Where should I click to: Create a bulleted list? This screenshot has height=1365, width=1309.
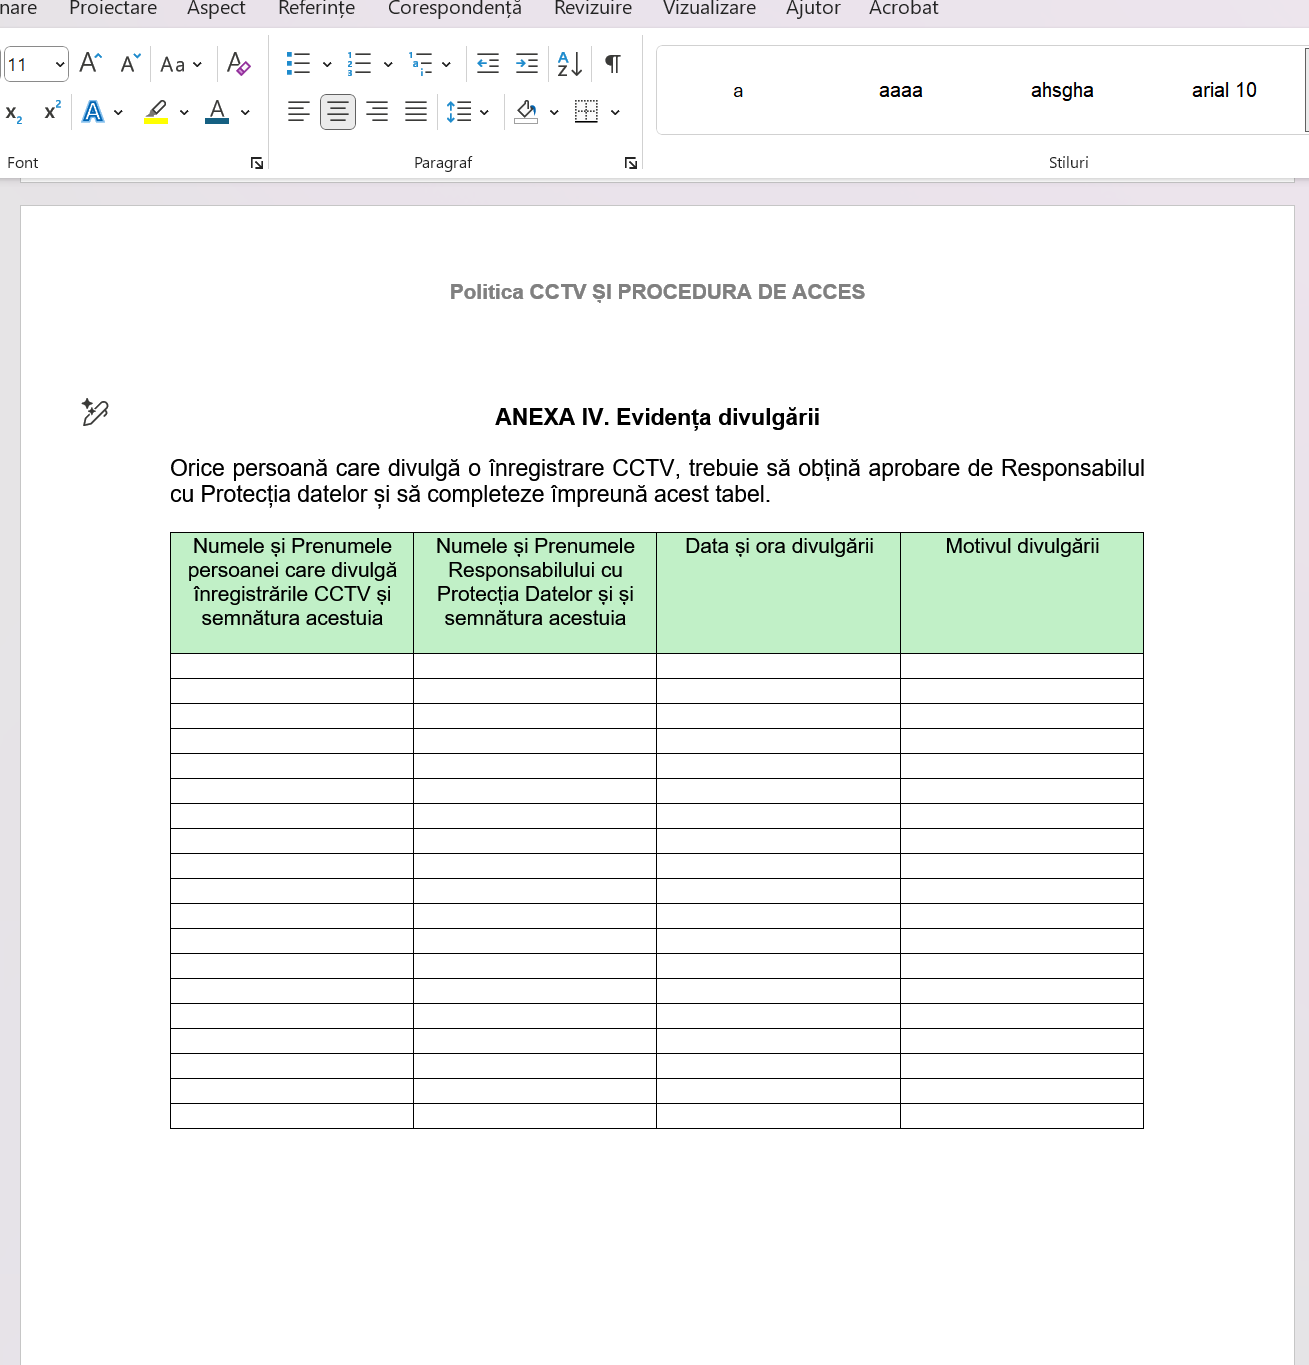[298, 64]
